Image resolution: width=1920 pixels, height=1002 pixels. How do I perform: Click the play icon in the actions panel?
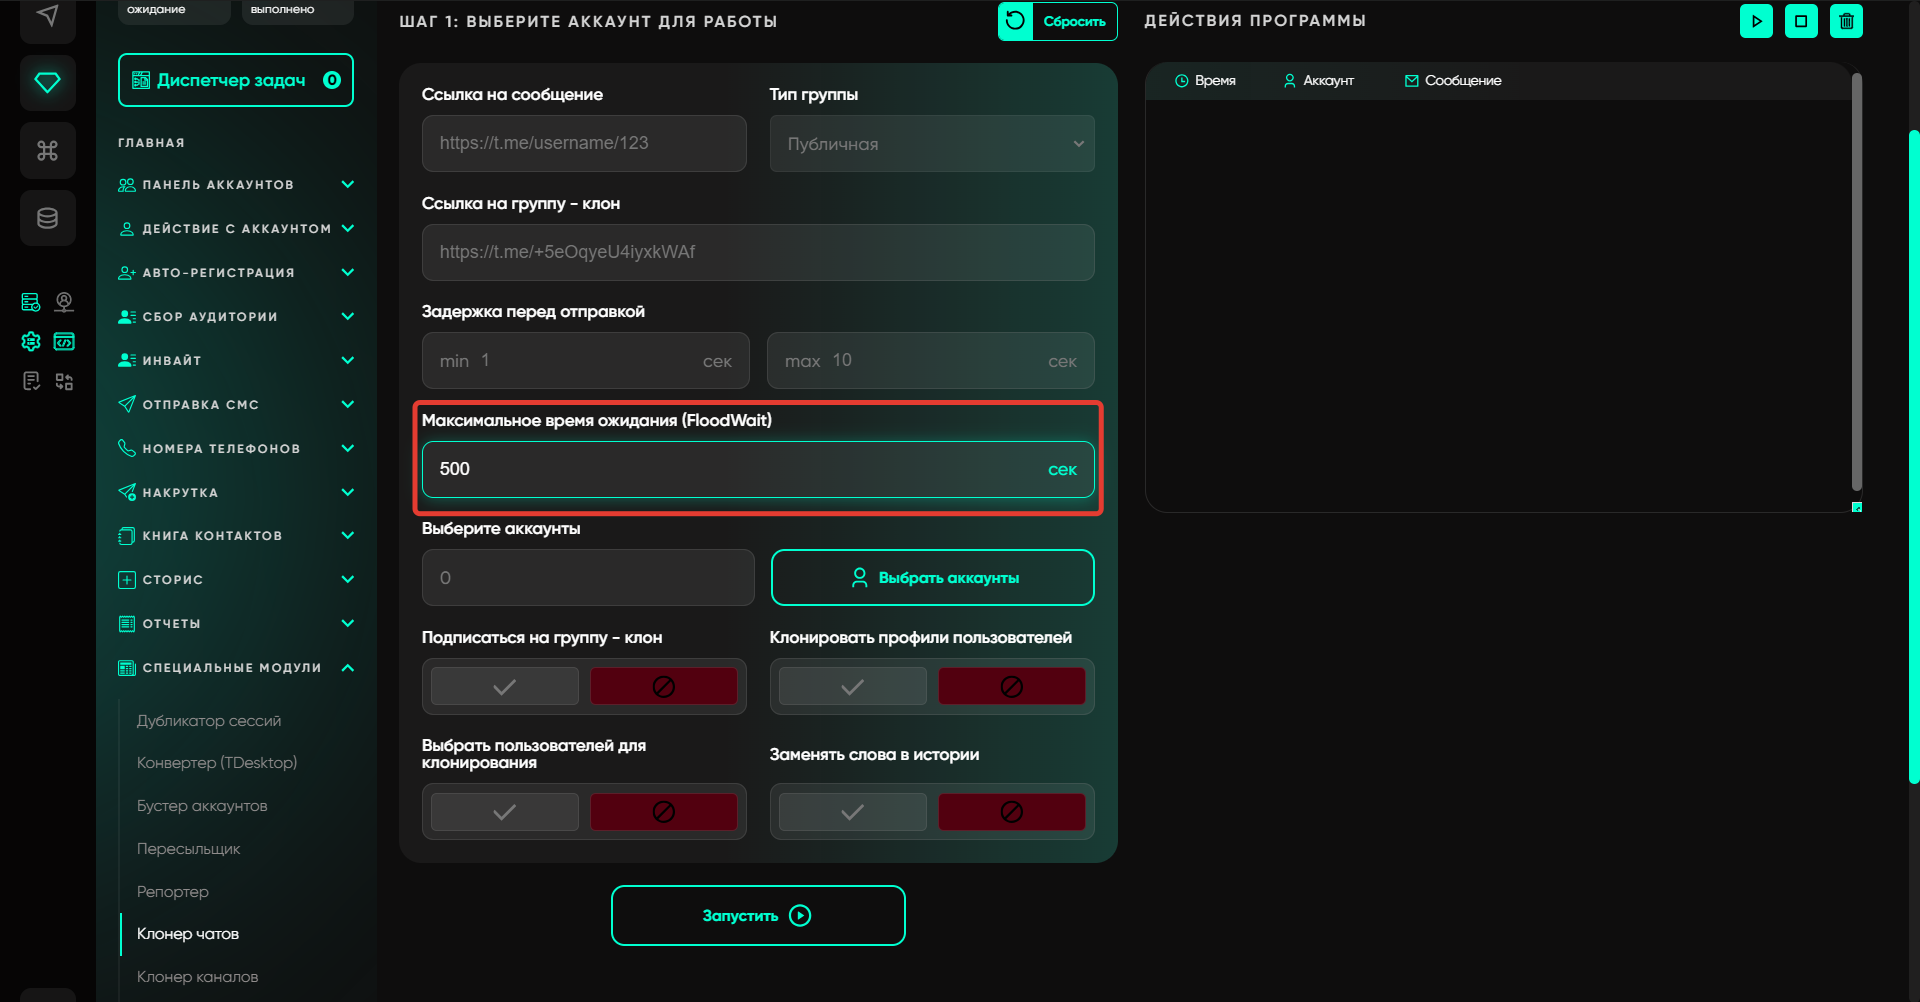coord(1756,21)
